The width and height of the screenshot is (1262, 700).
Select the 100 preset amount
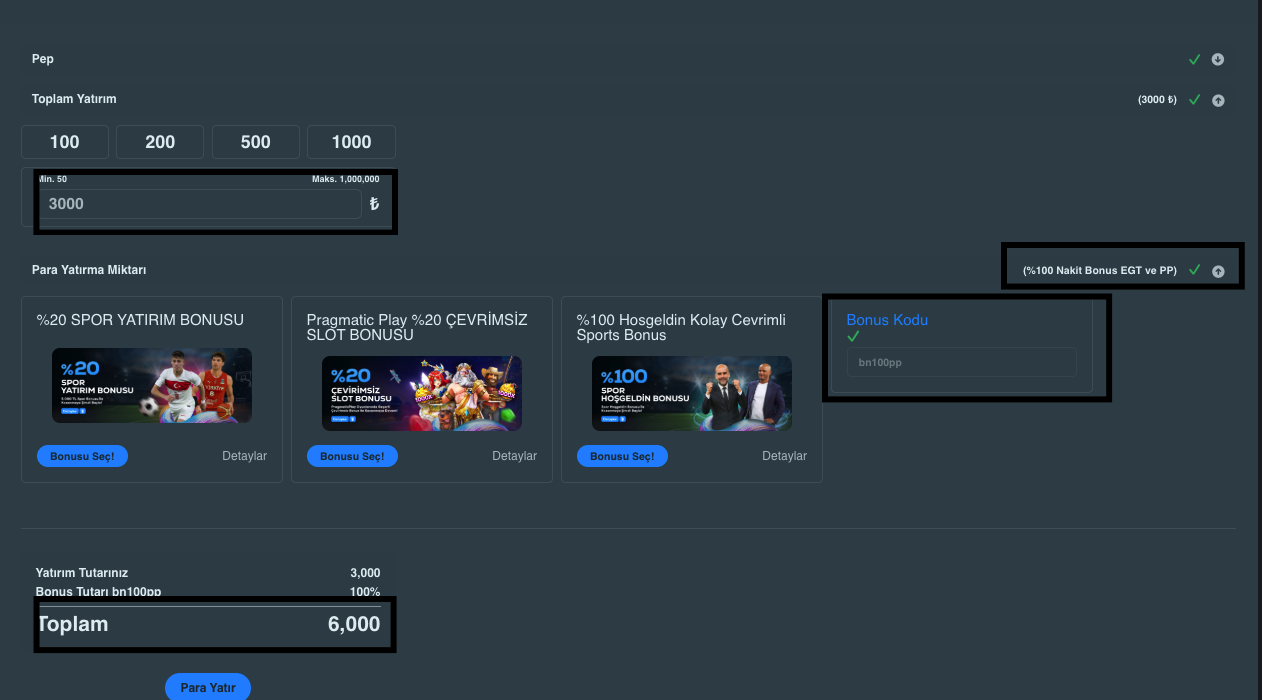tap(64, 142)
